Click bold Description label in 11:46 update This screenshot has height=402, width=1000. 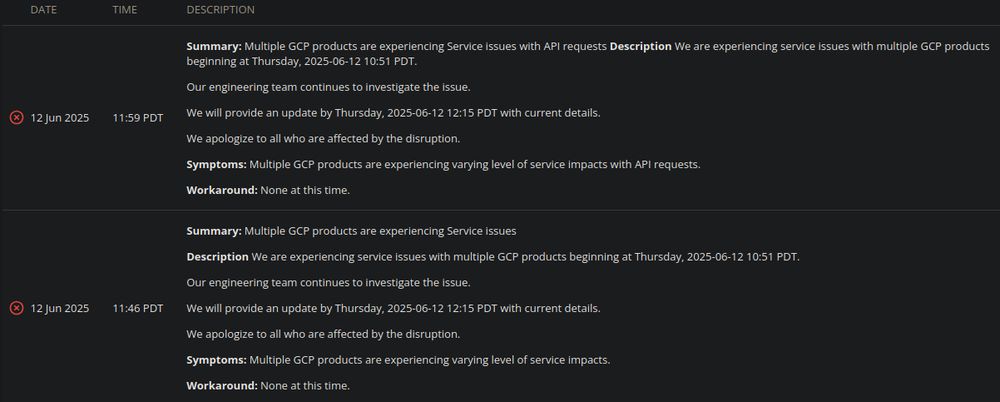[217, 257]
